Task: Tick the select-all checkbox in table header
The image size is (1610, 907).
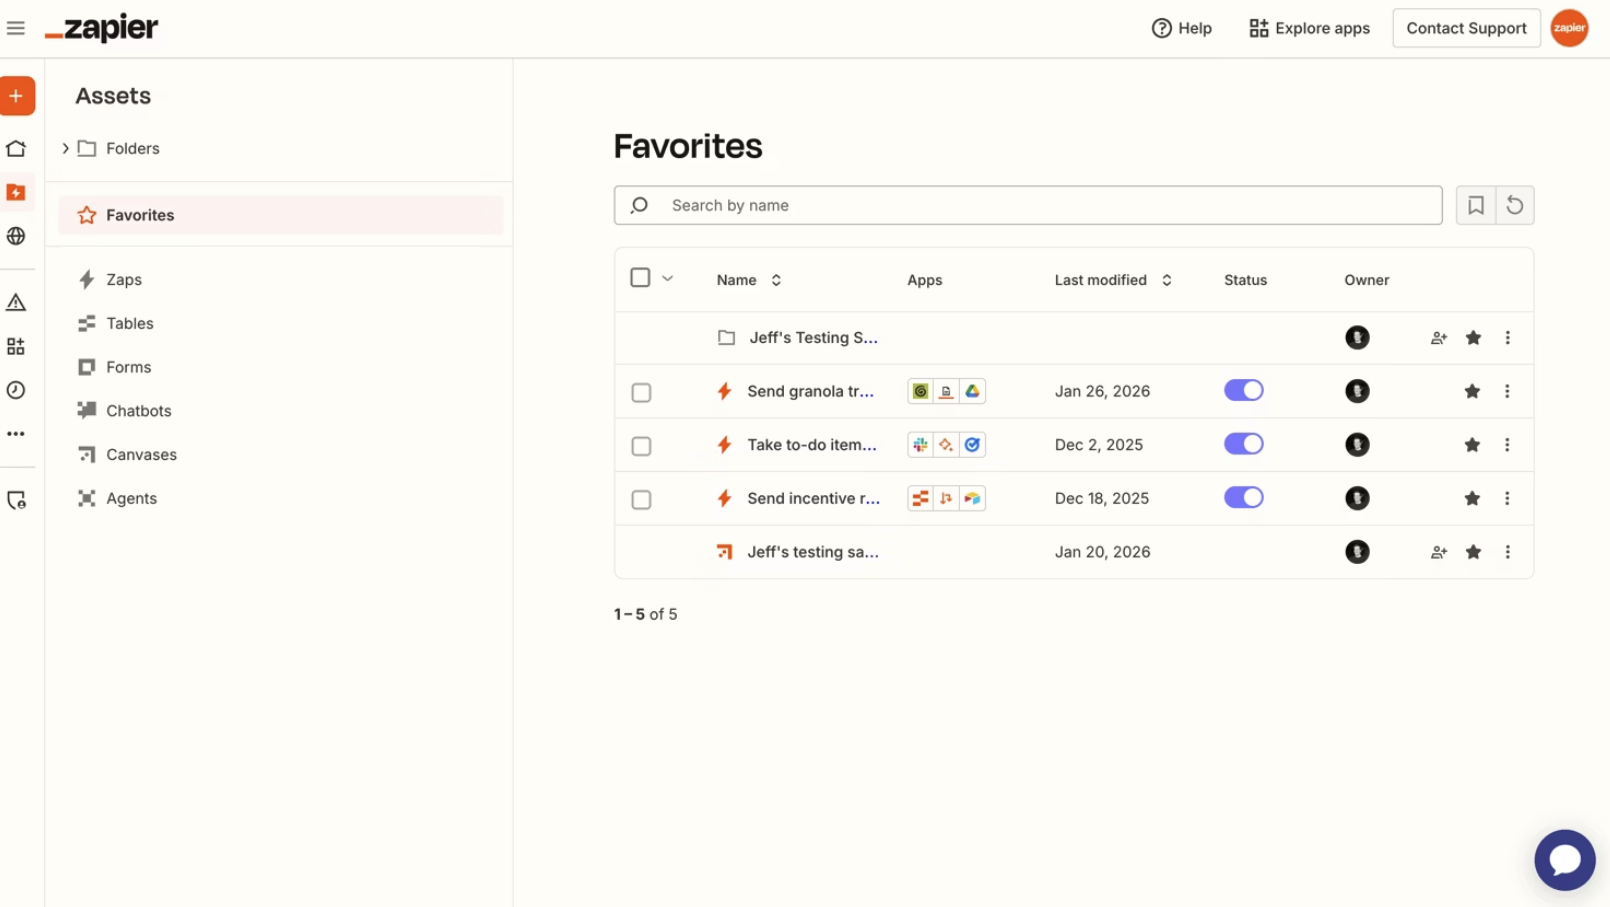Action: coord(641,277)
